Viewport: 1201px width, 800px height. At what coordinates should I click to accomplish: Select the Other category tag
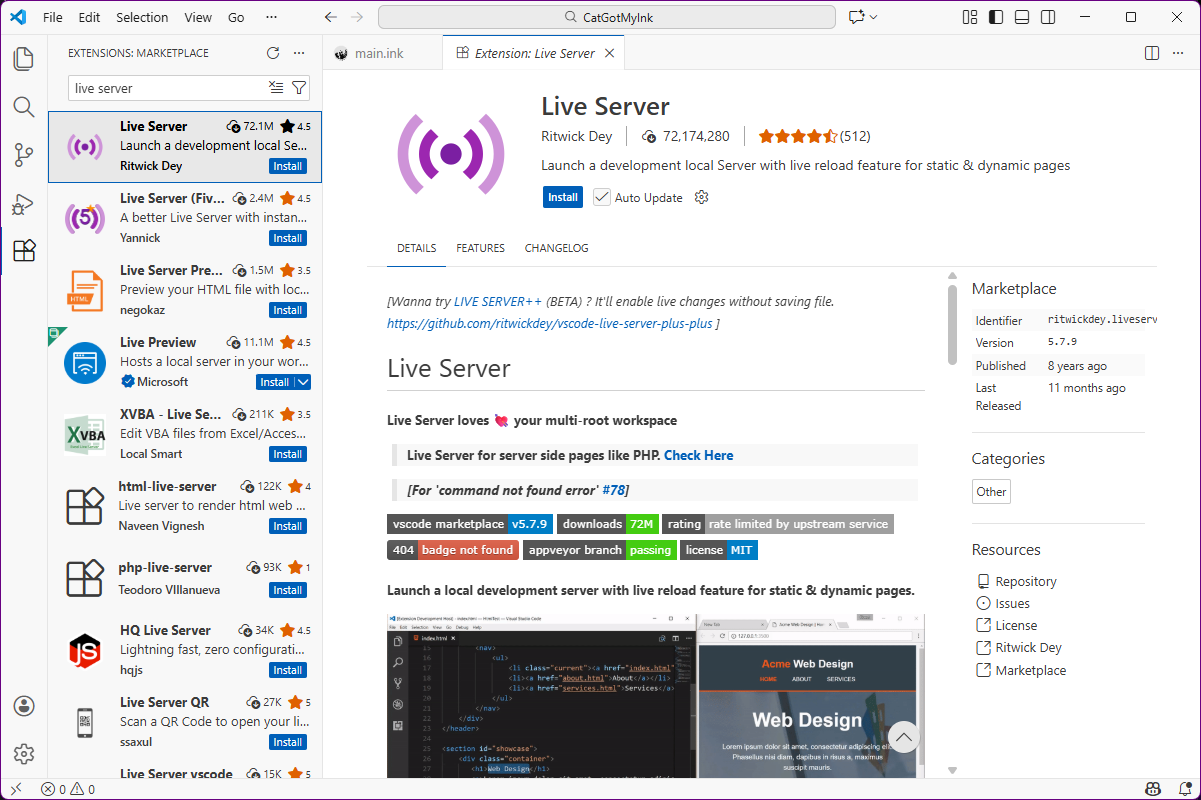(x=991, y=491)
